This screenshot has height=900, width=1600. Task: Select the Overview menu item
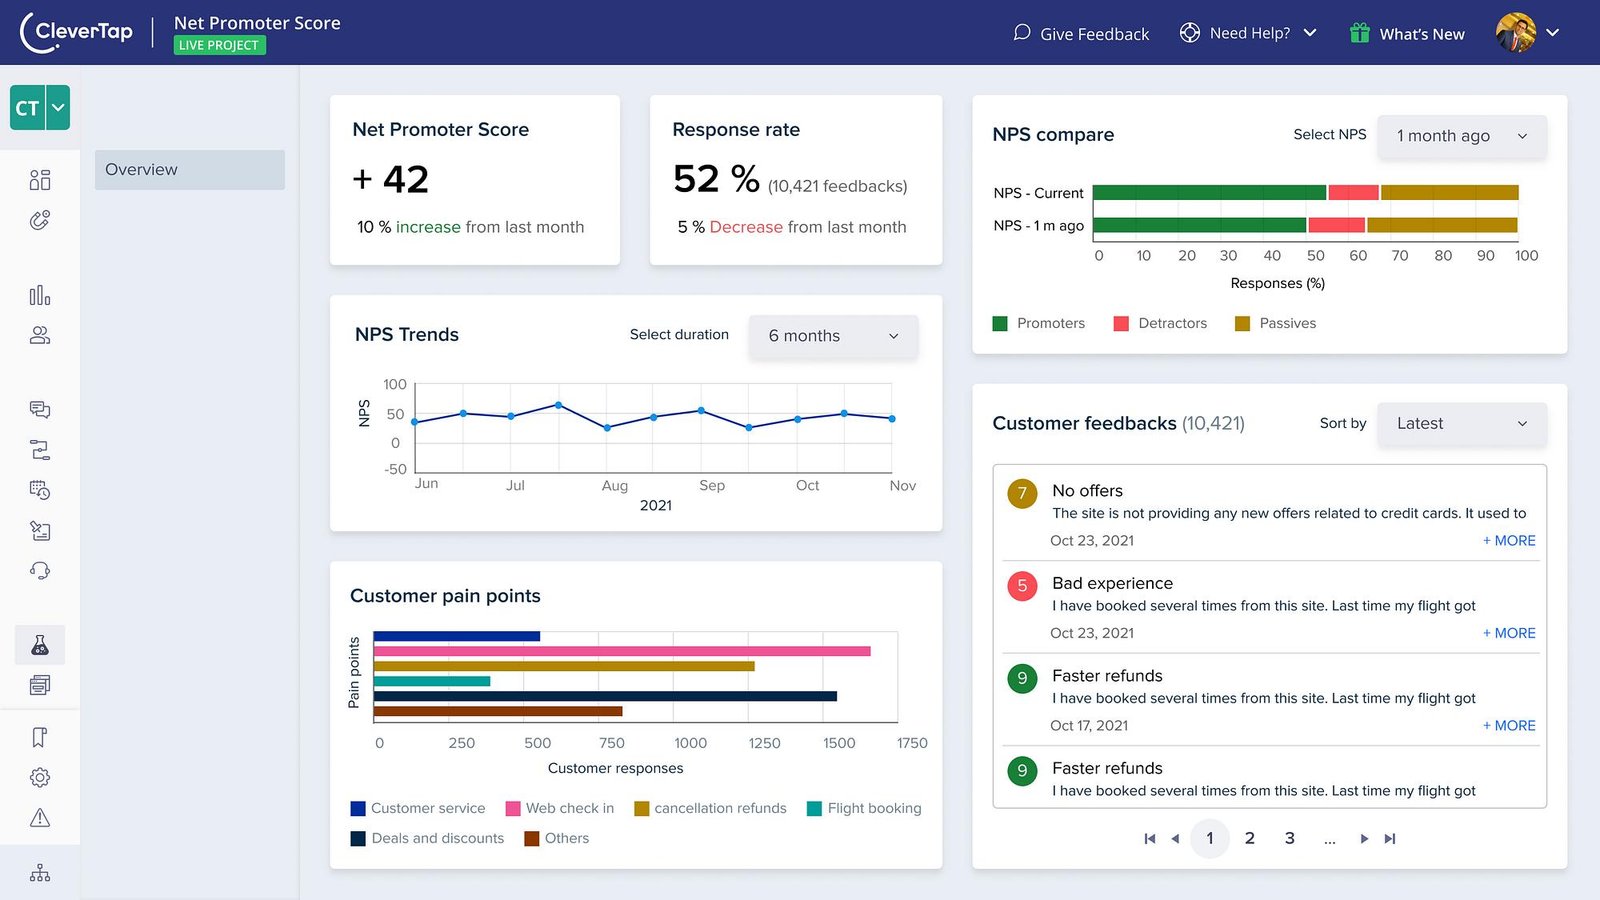click(190, 170)
